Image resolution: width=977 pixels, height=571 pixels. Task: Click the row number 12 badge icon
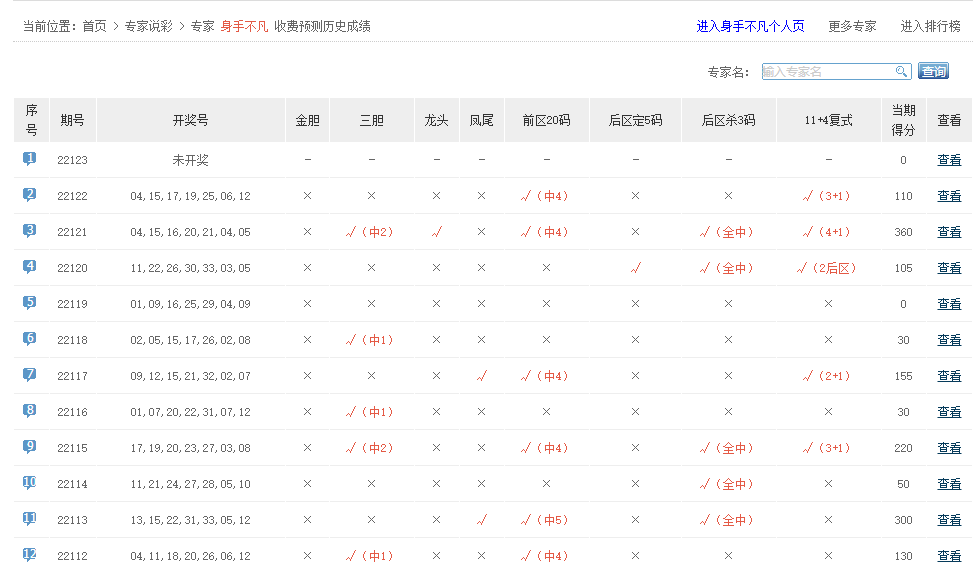point(30,555)
